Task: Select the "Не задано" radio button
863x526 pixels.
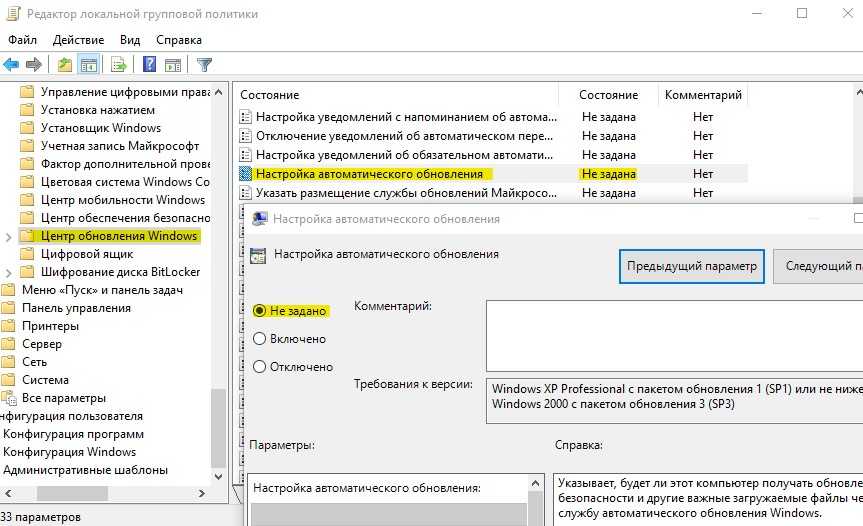Action: (x=260, y=311)
